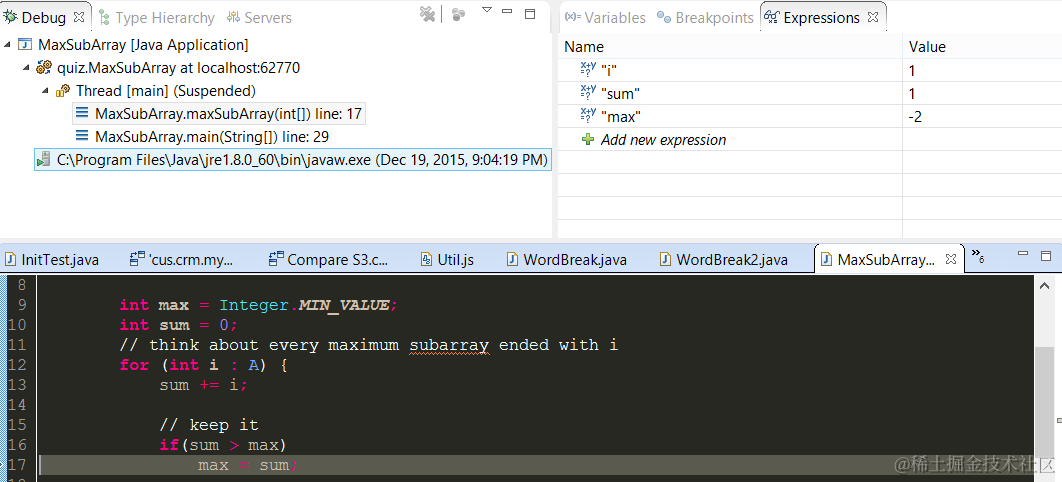Click Remove All Terminated Launches icon in Debug view
Viewport: 1062px width, 482px height.
coord(427,14)
